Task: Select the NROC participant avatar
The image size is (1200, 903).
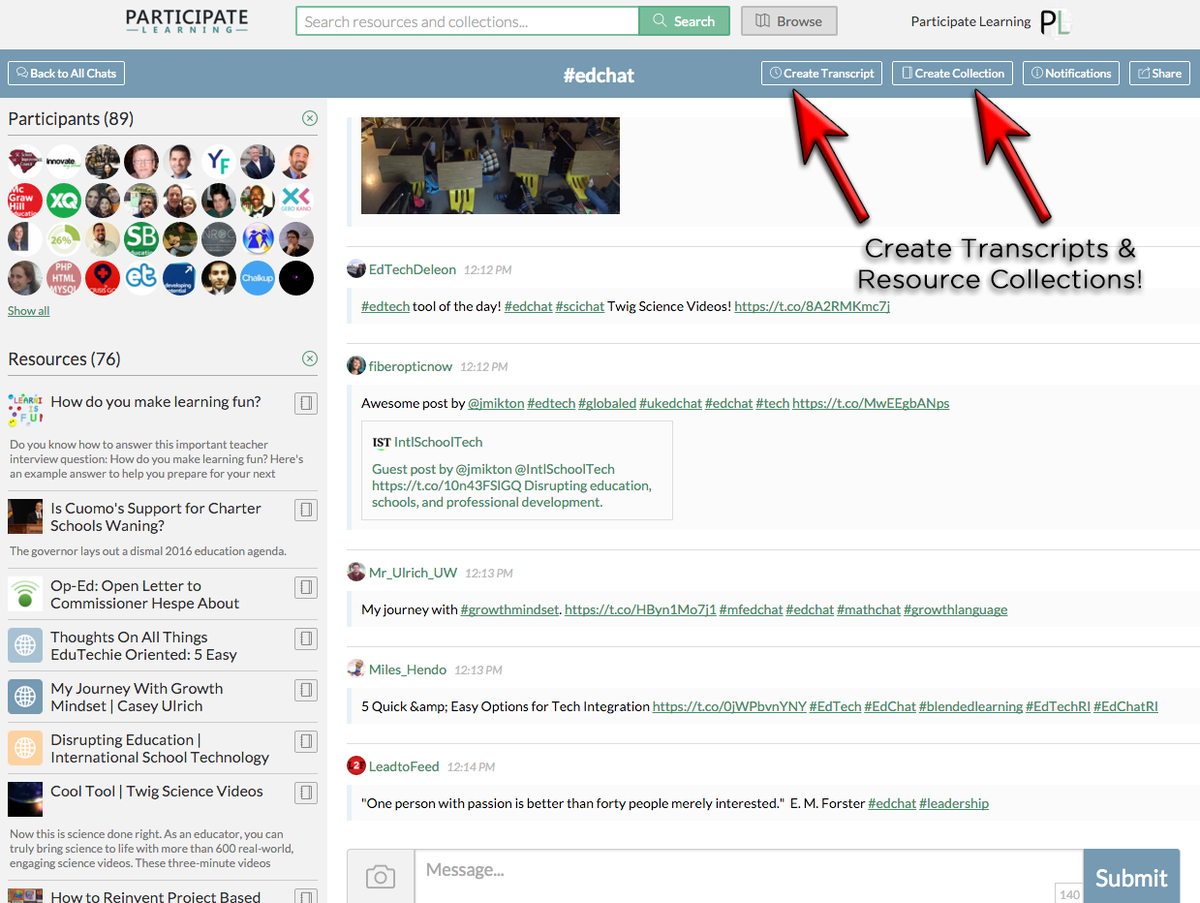Action: [218, 239]
